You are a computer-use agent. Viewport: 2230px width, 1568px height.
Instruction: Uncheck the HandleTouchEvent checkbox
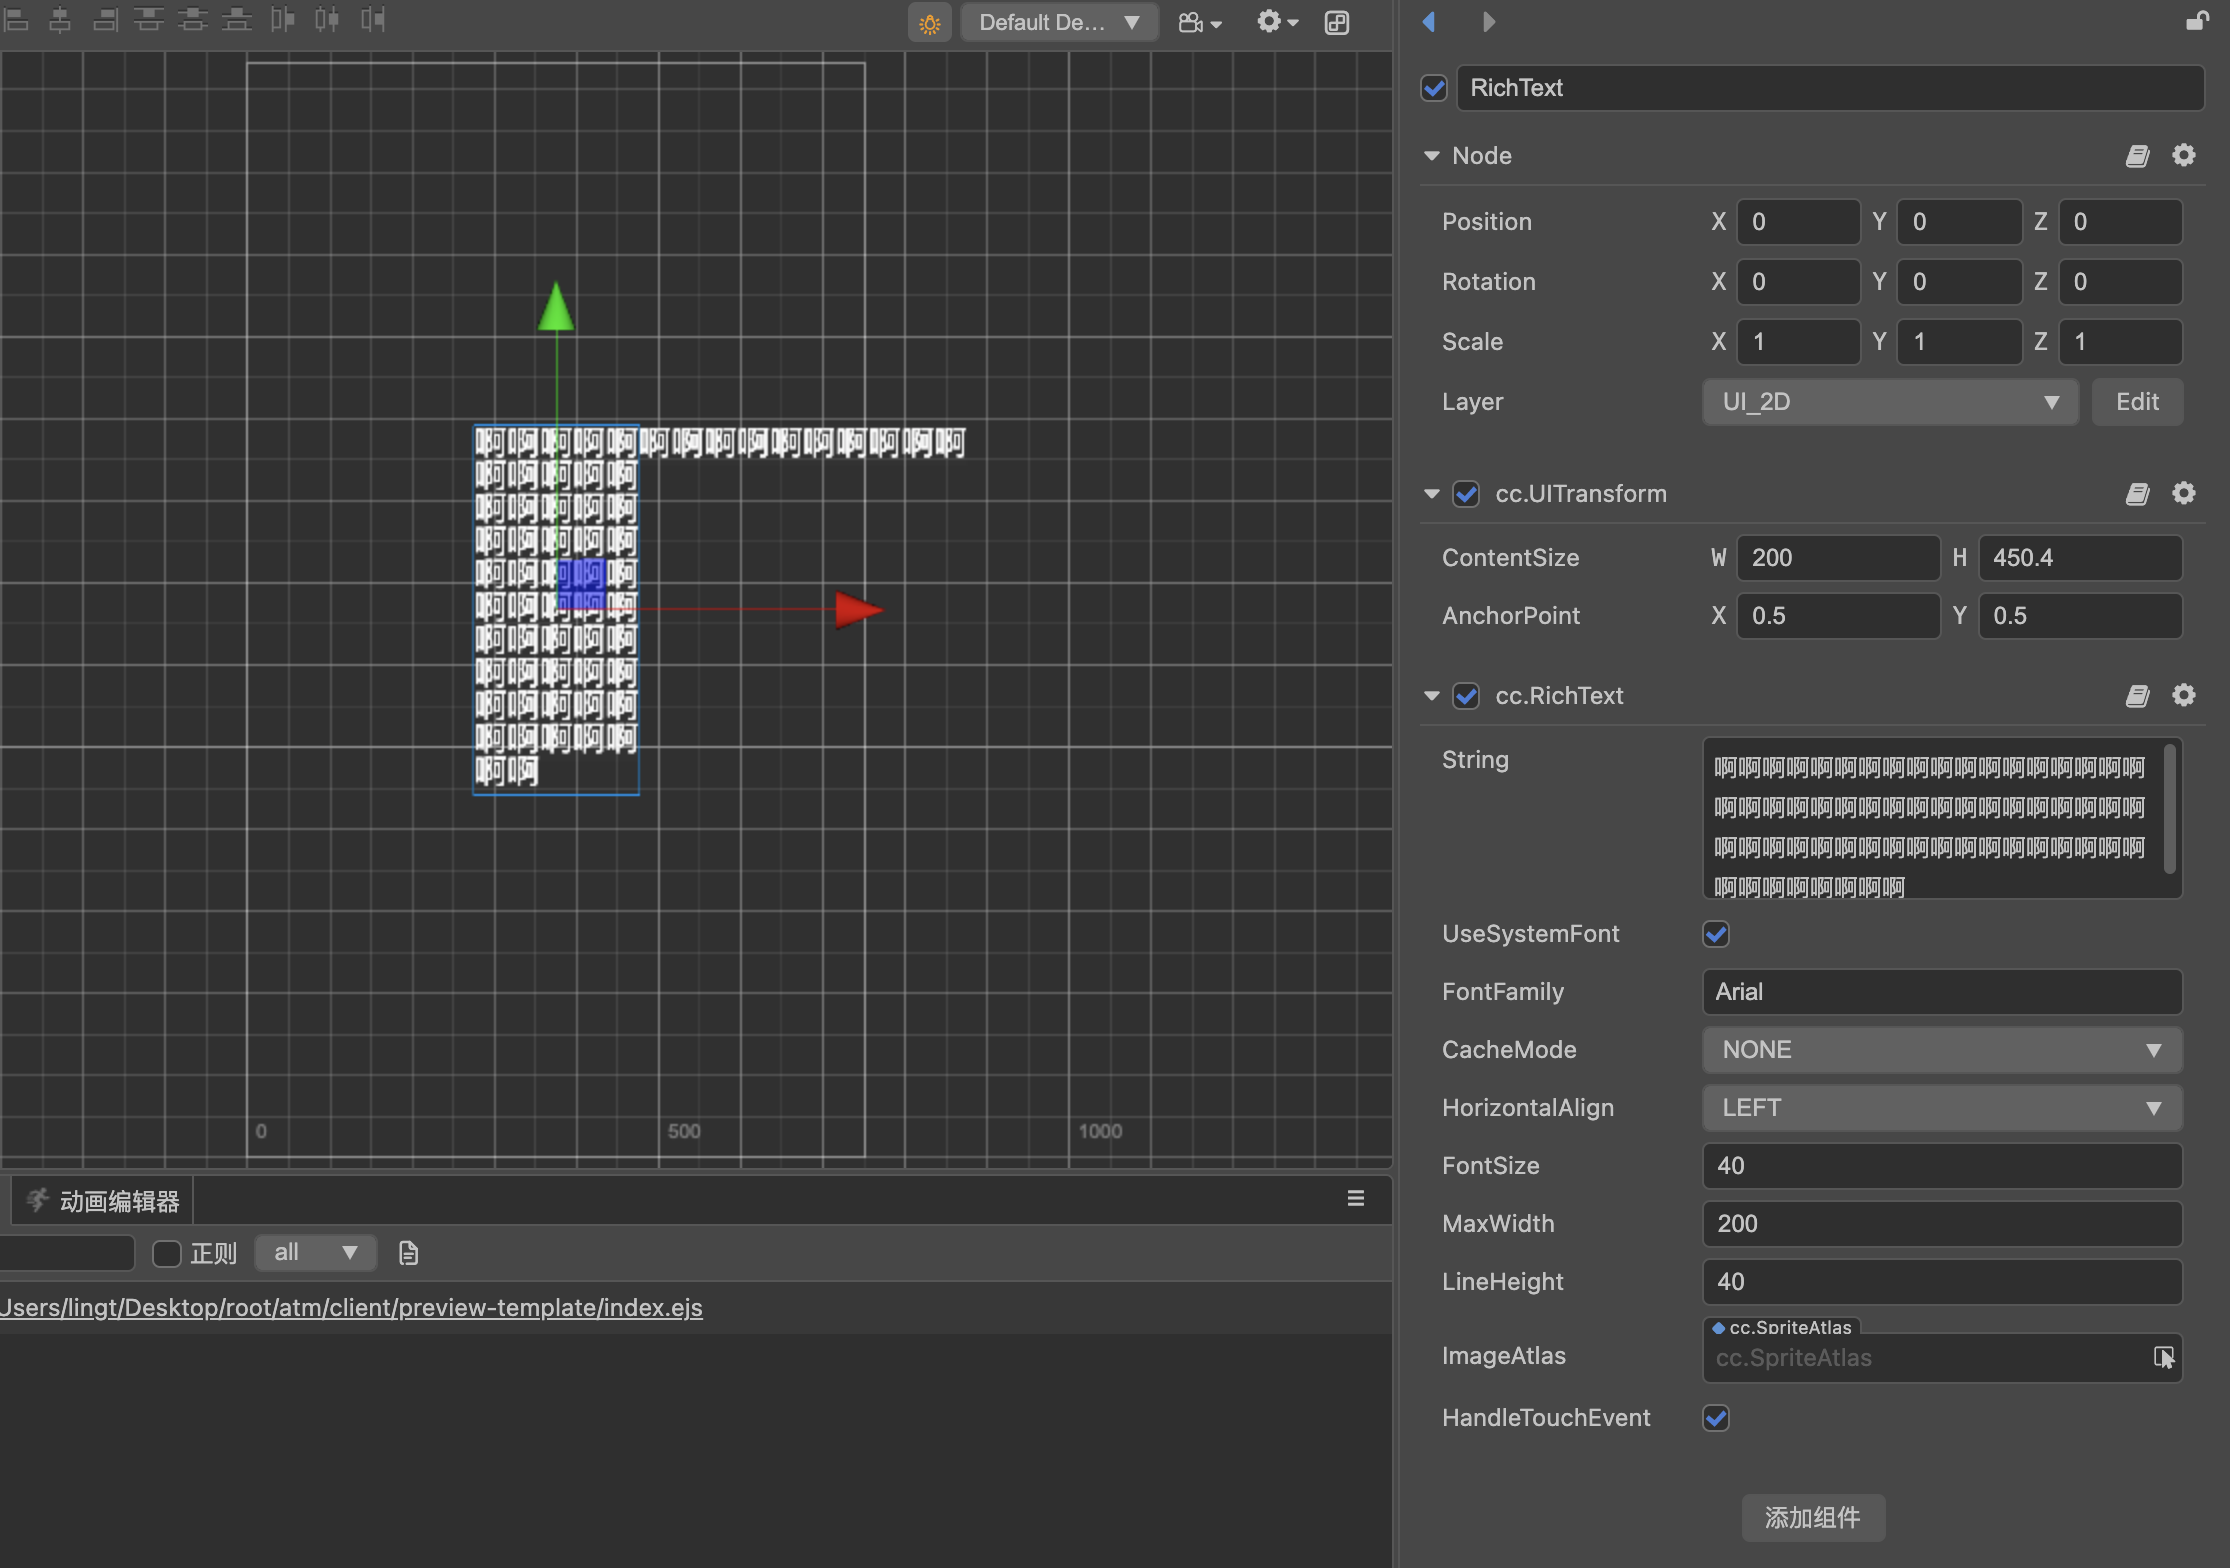tap(1716, 1418)
